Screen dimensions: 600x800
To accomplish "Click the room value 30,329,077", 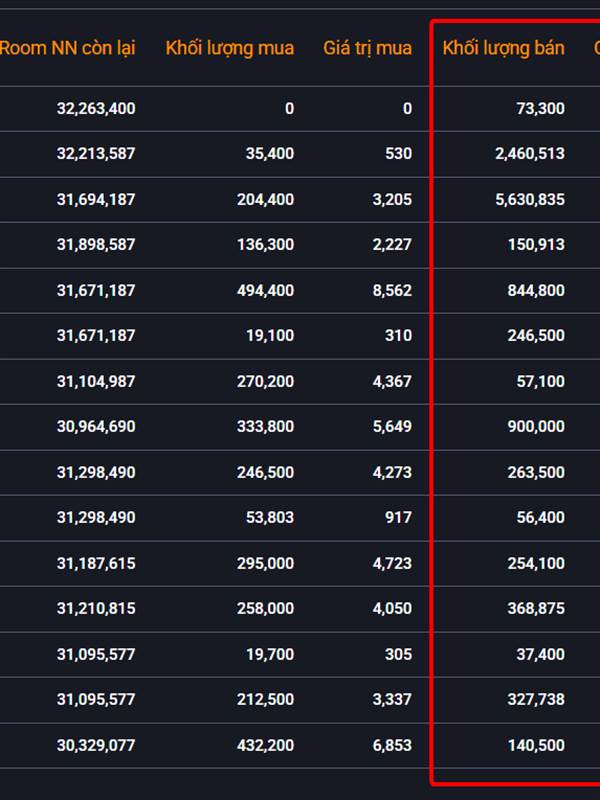I will [x=96, y=745].
